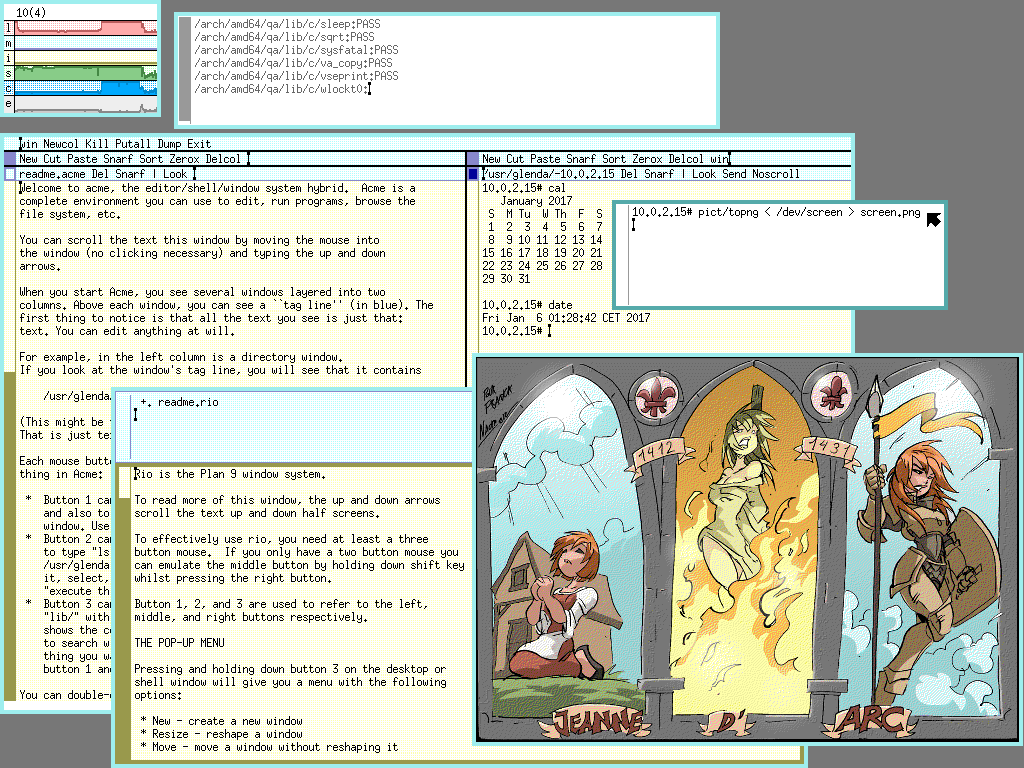Click the 'THE POP-UP MENU' heading

[x=180, y=643]
